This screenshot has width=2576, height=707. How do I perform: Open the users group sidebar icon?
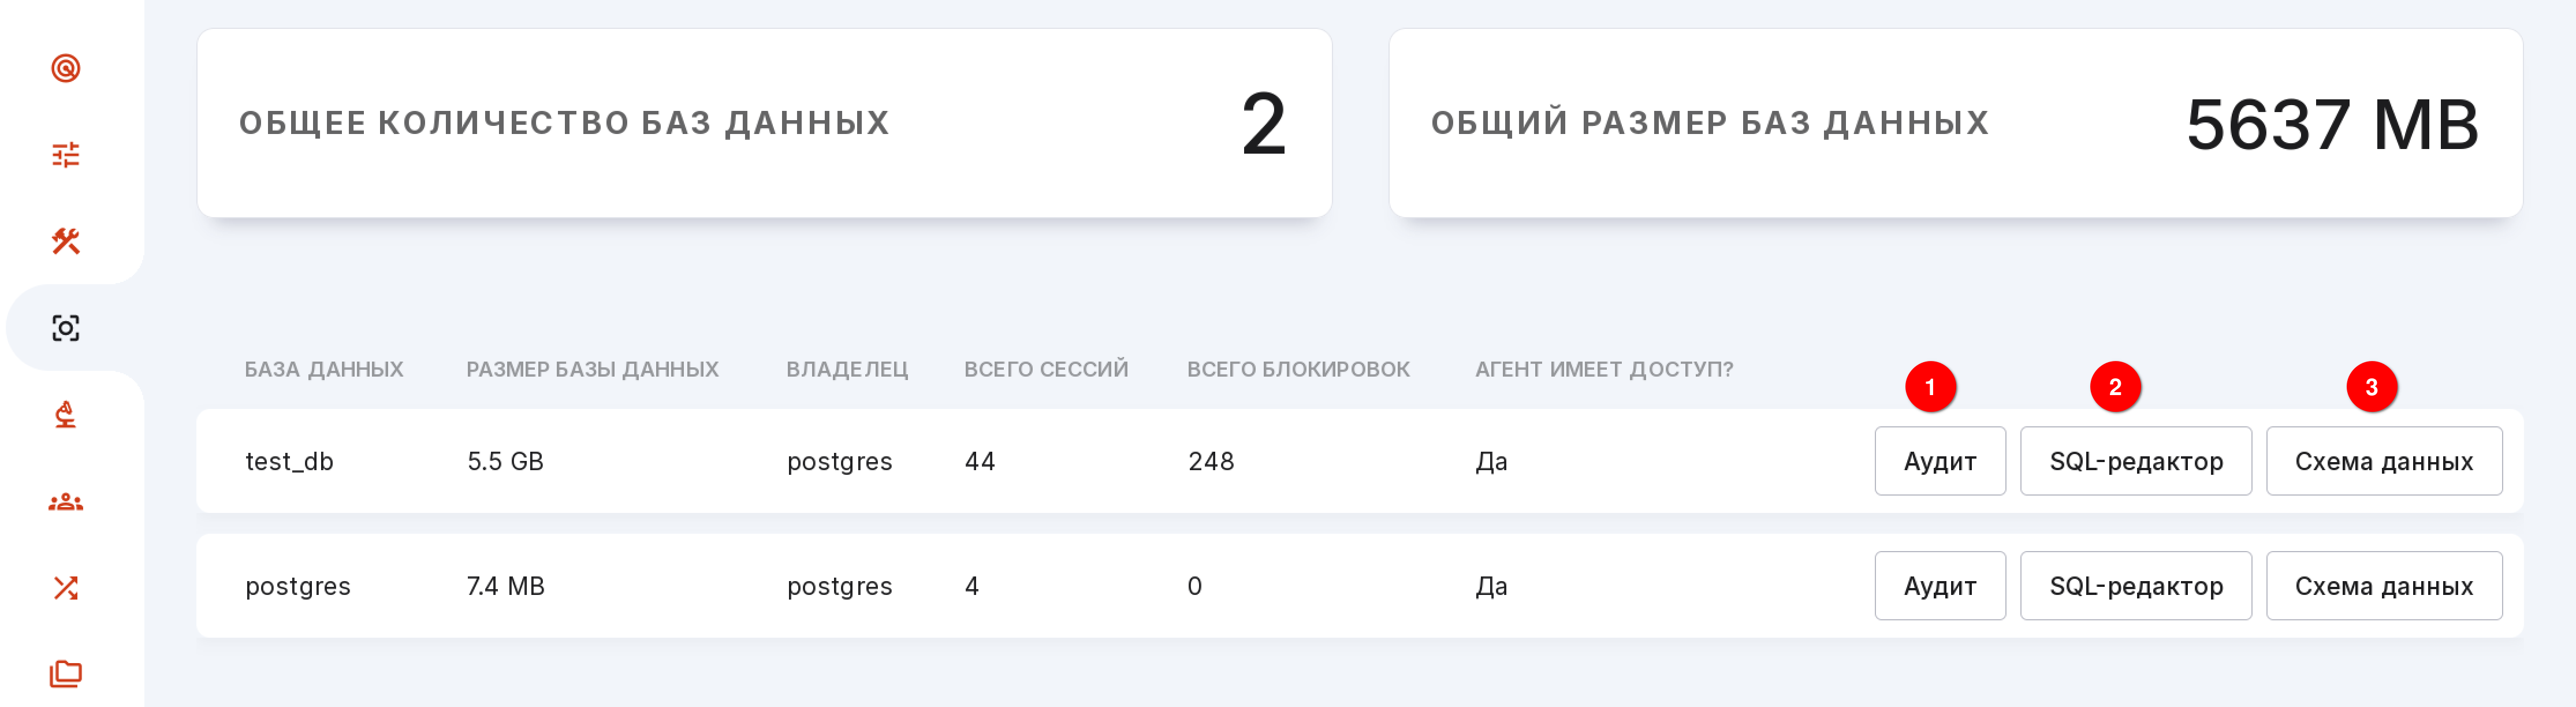(x=66, y=502)
